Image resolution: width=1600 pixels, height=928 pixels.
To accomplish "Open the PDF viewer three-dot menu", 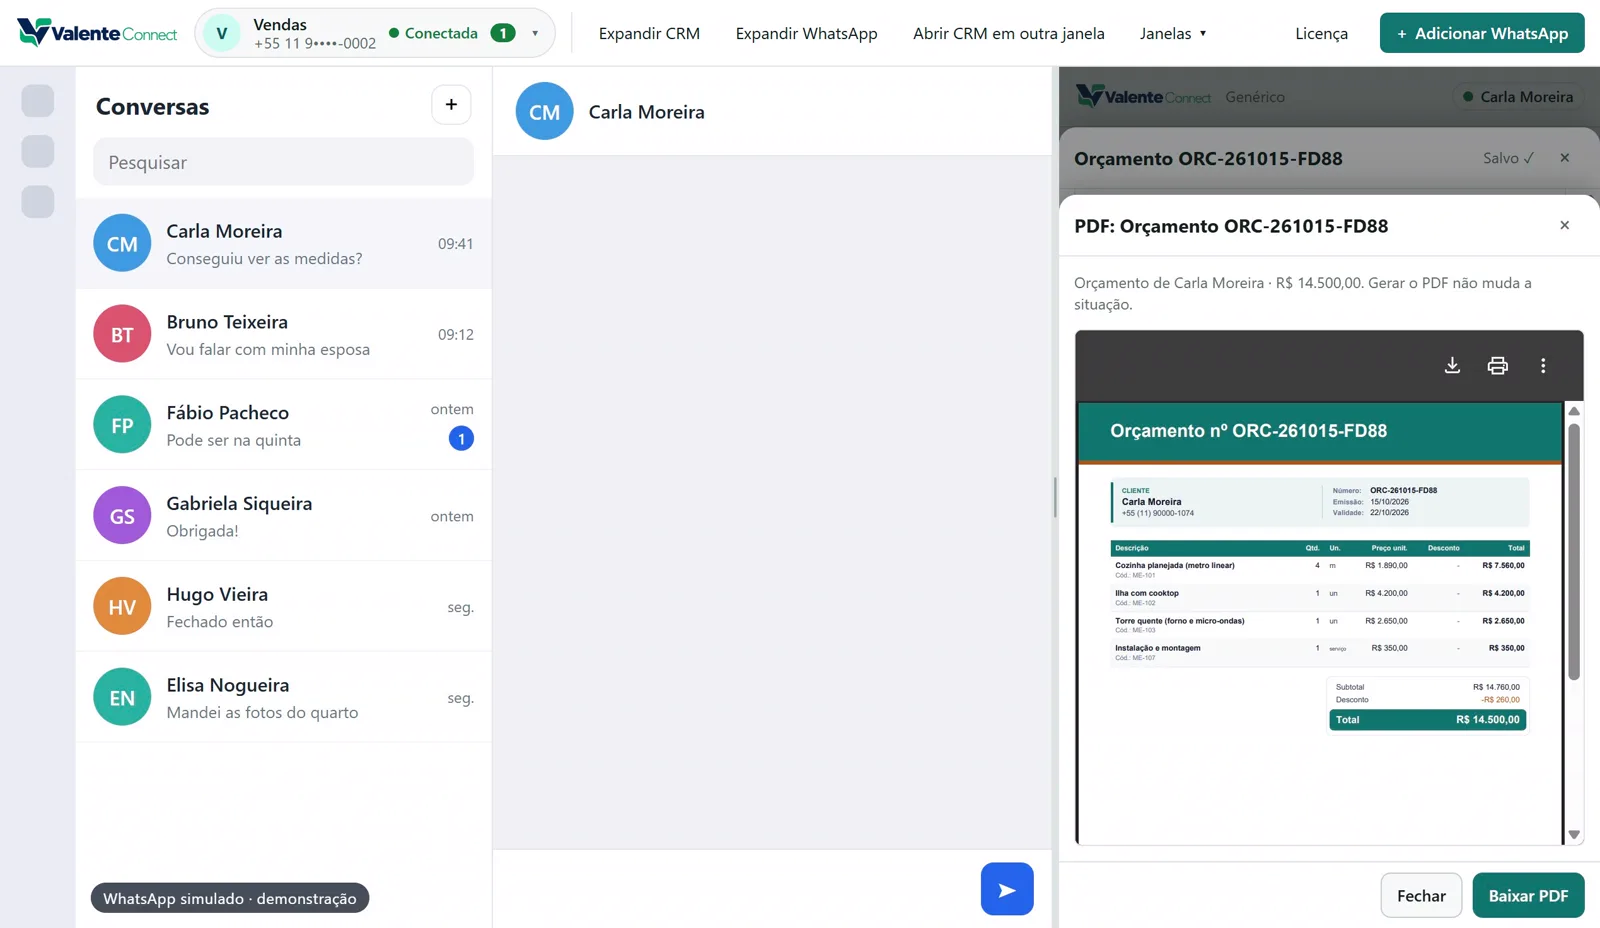I will pos(1543,365).
